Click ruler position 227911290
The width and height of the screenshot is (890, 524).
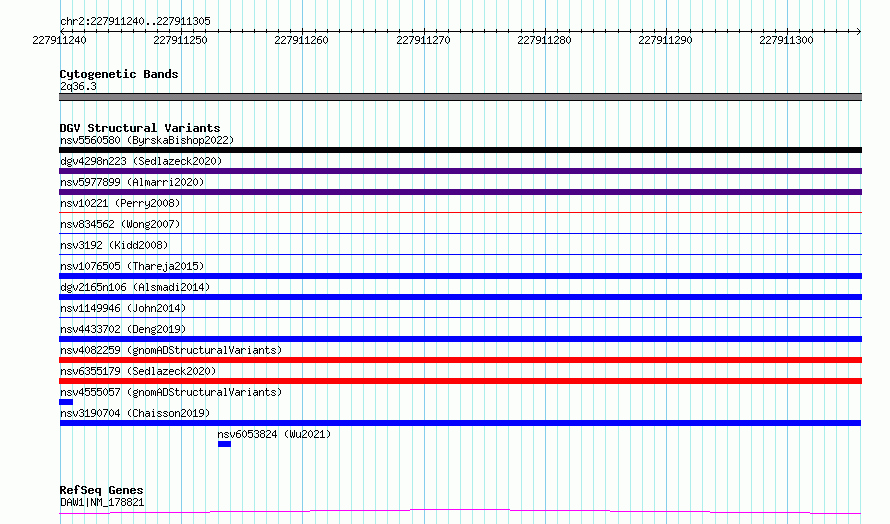pyautogui.click(x=665, y=40)
